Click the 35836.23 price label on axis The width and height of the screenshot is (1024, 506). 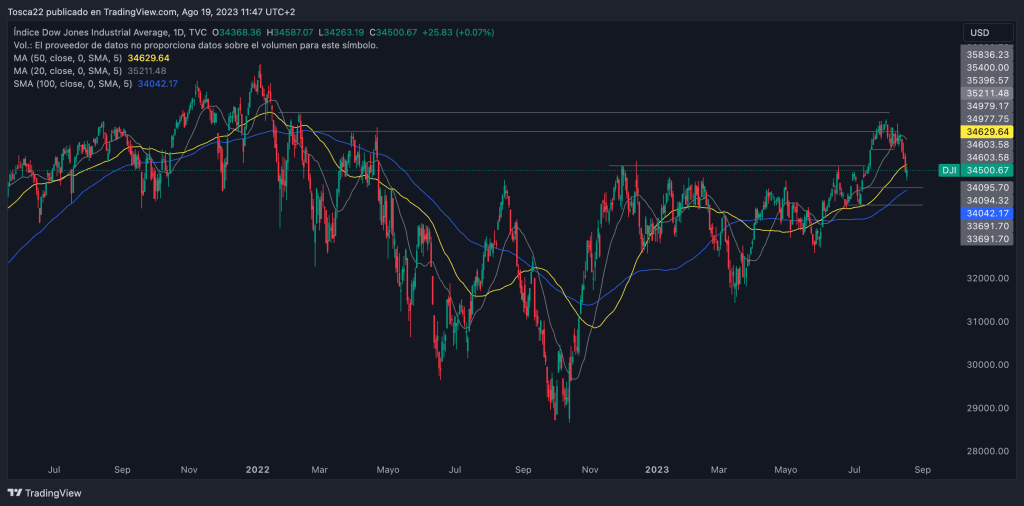pos(986,55)
